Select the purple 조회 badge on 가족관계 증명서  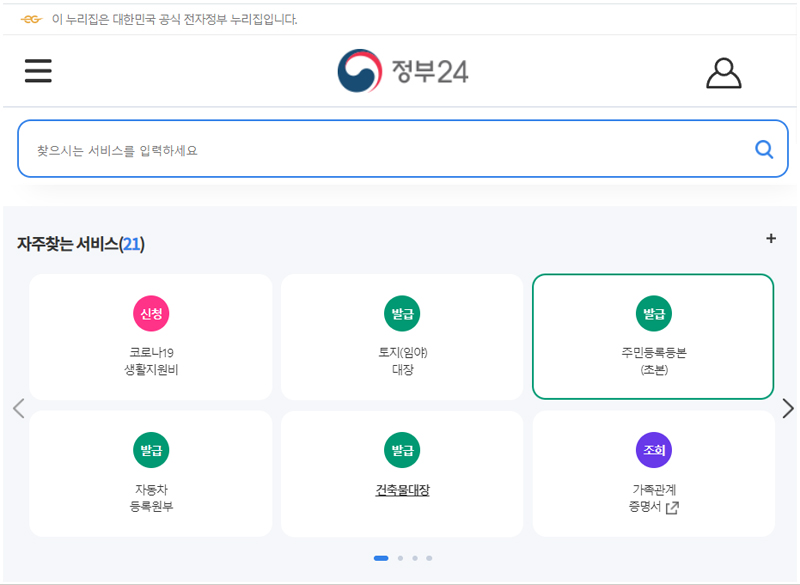pyautogui.click(x=654, y=449)
